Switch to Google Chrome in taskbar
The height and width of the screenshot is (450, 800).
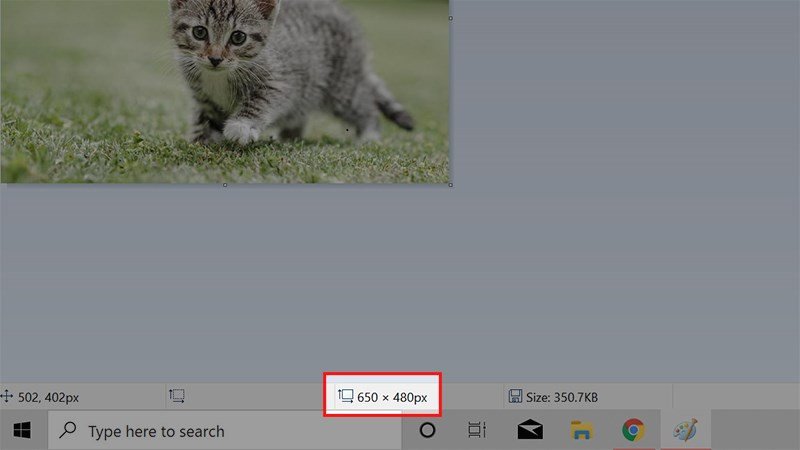pos(633,431)
